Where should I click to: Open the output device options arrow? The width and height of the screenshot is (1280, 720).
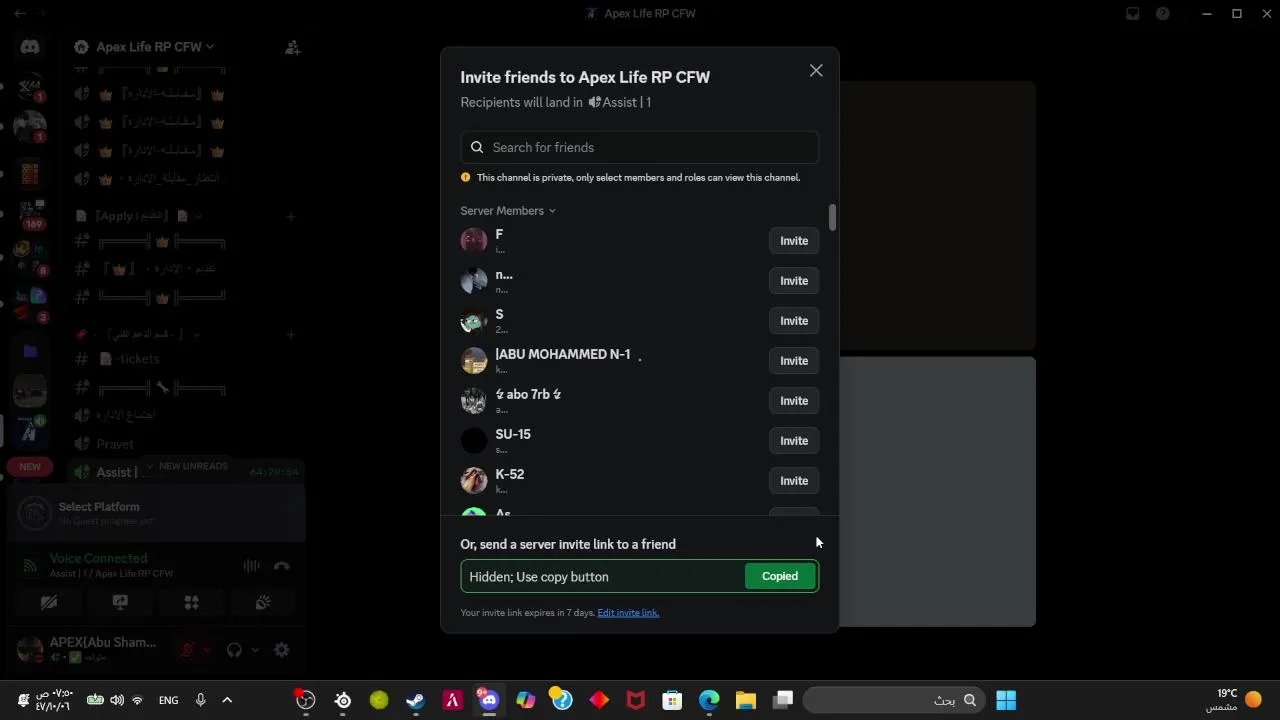(x=255, y=650)
